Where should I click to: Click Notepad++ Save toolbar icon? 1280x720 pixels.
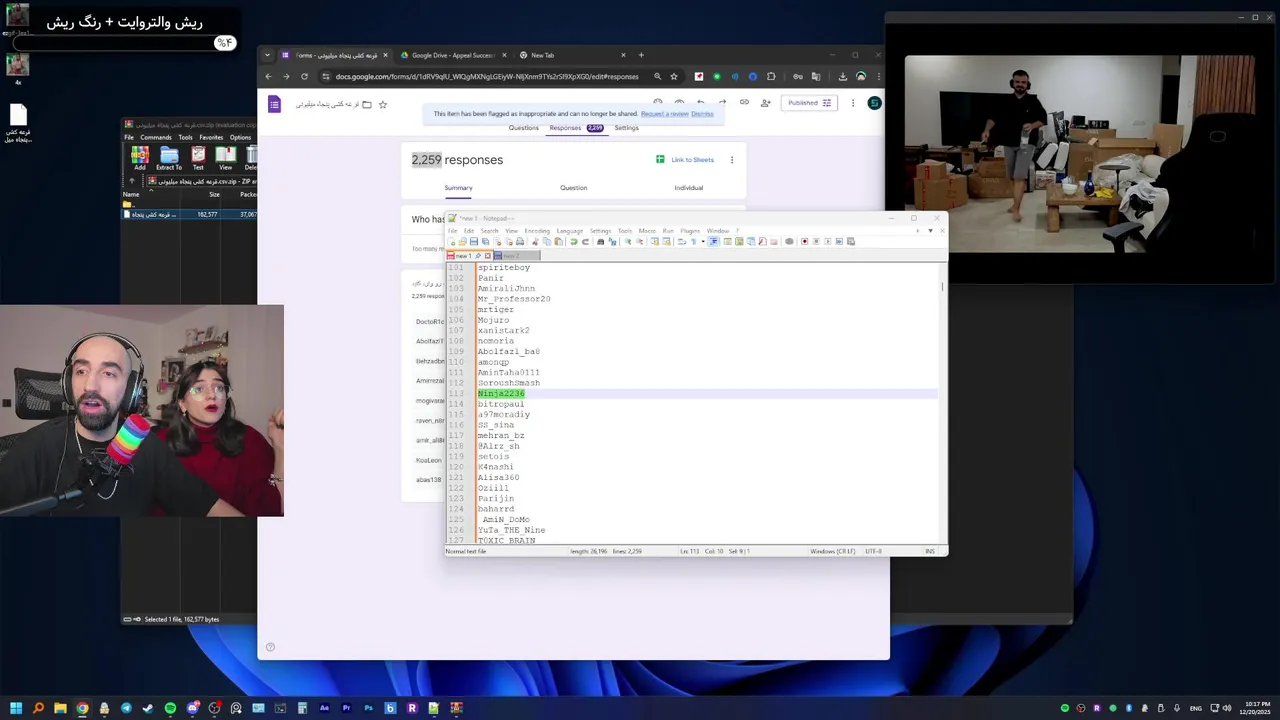(474, 241)
